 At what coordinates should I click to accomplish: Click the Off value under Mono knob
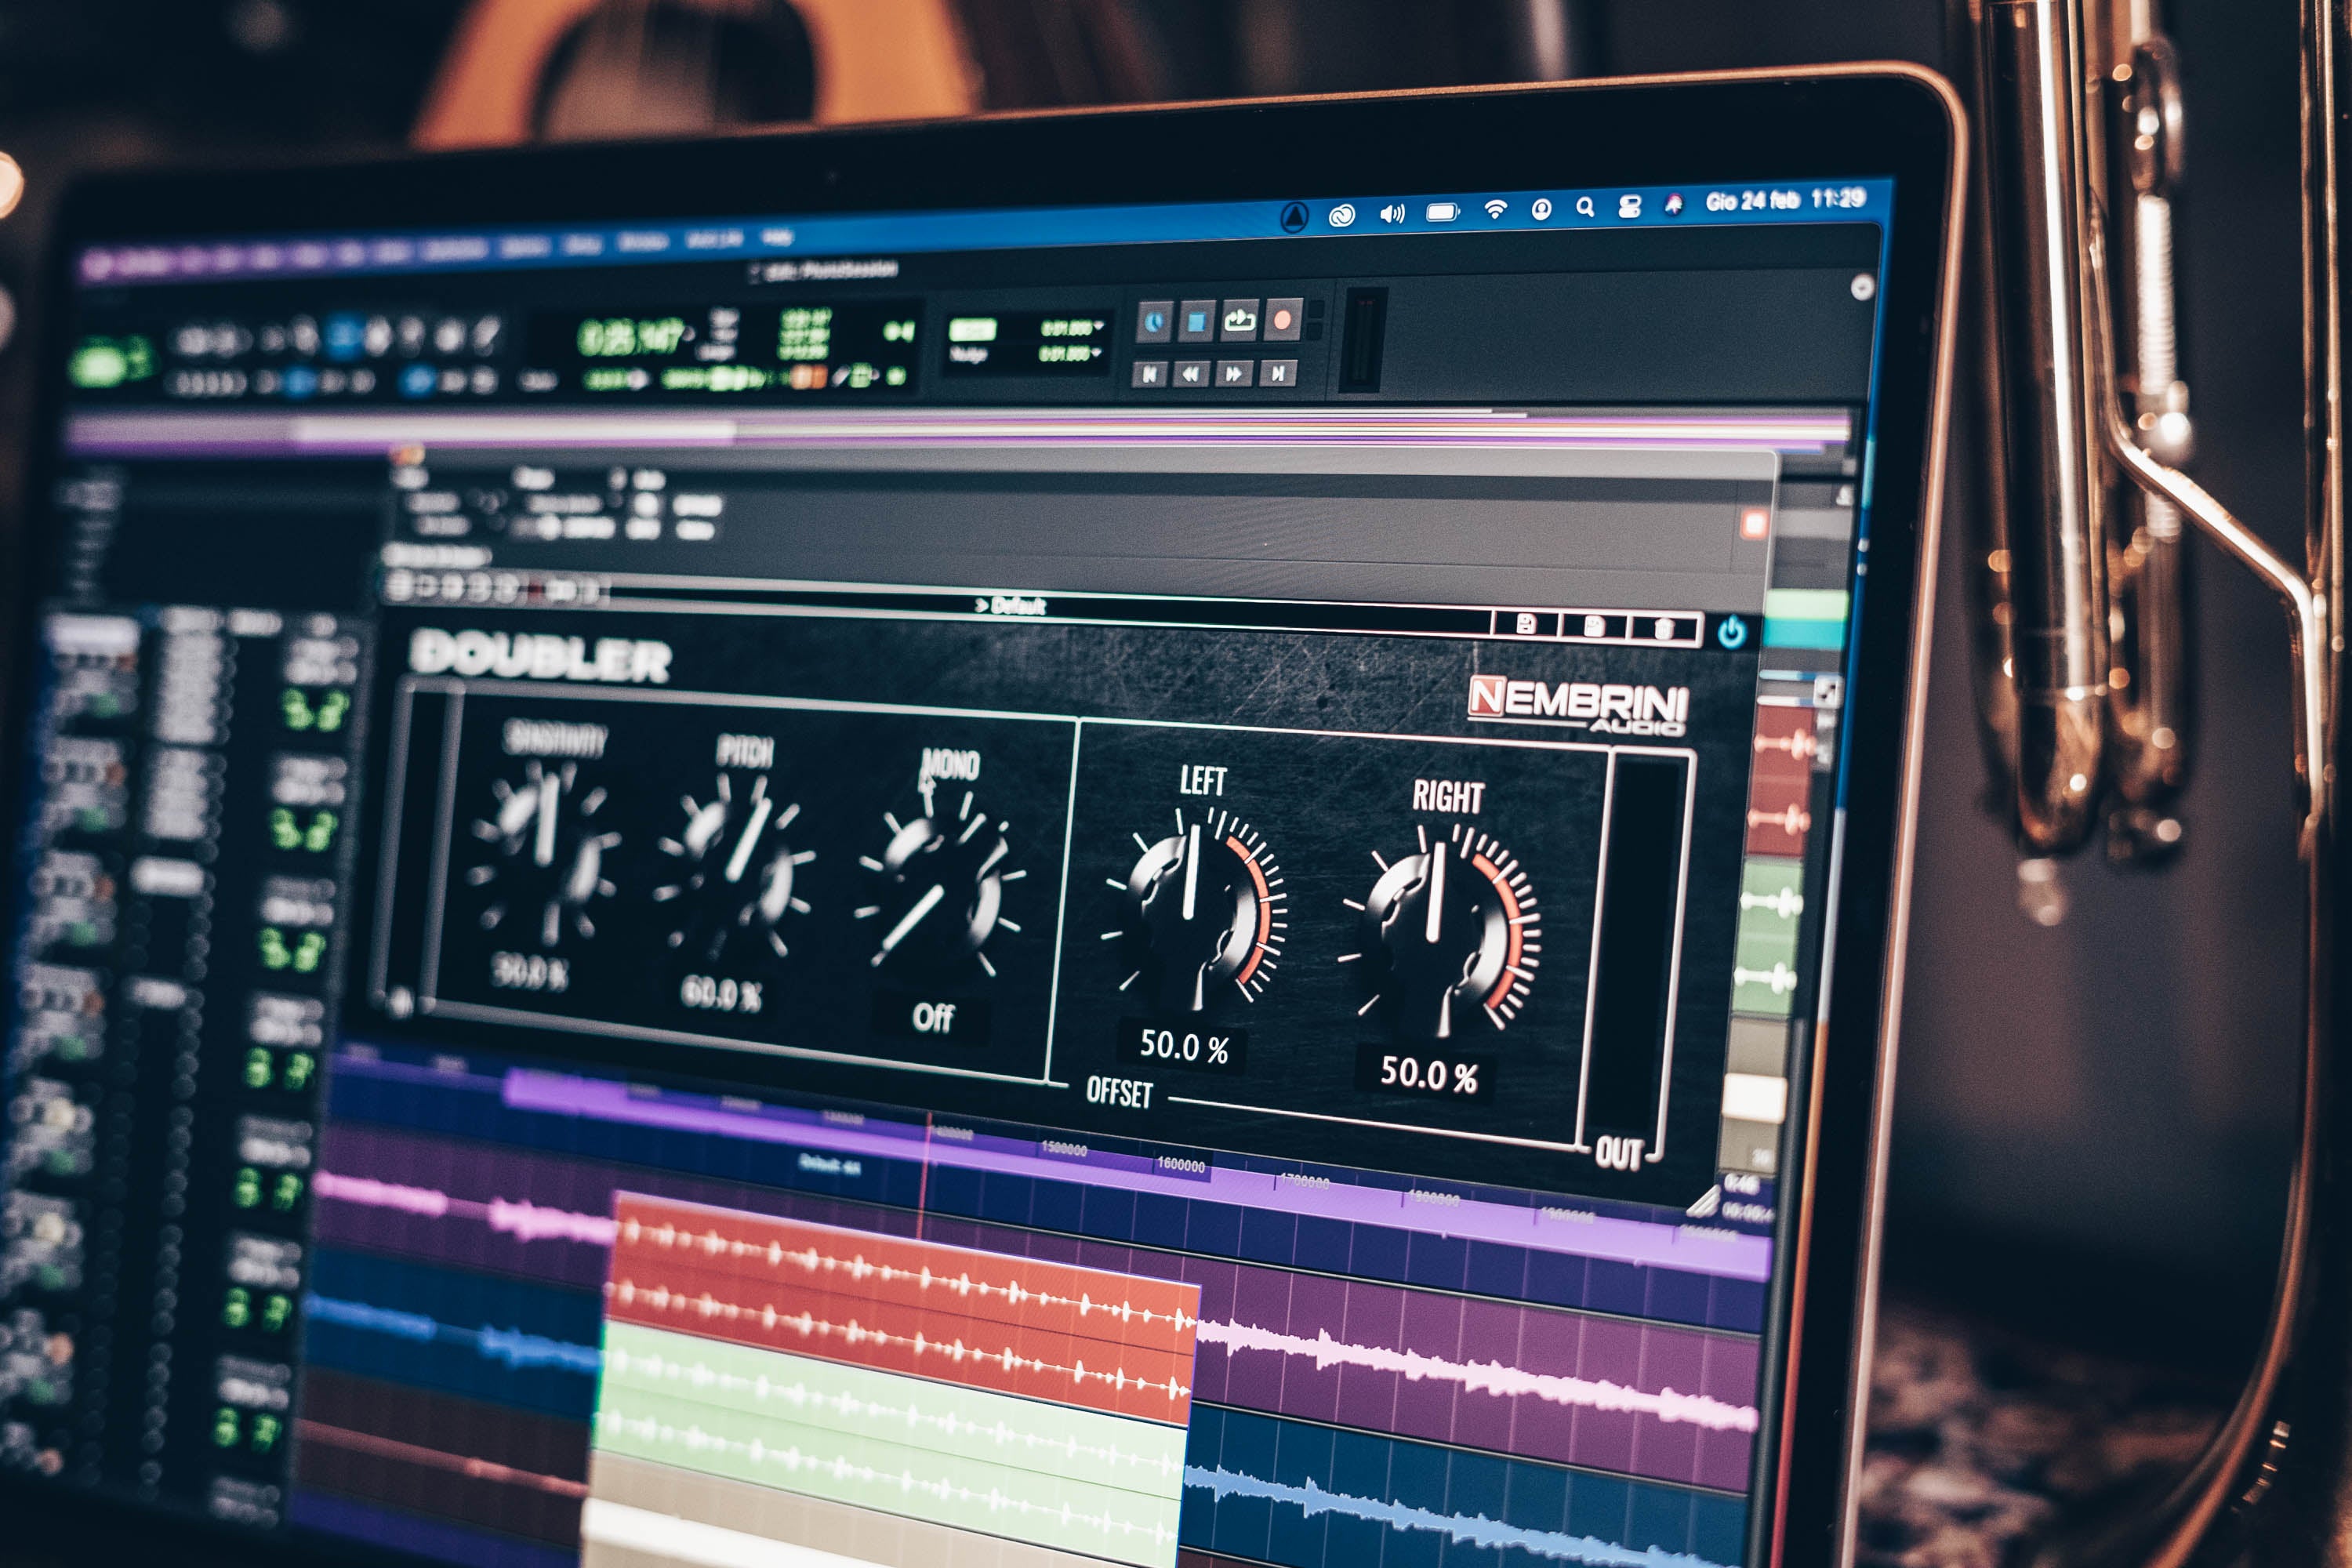click(x=932, y=1018)
